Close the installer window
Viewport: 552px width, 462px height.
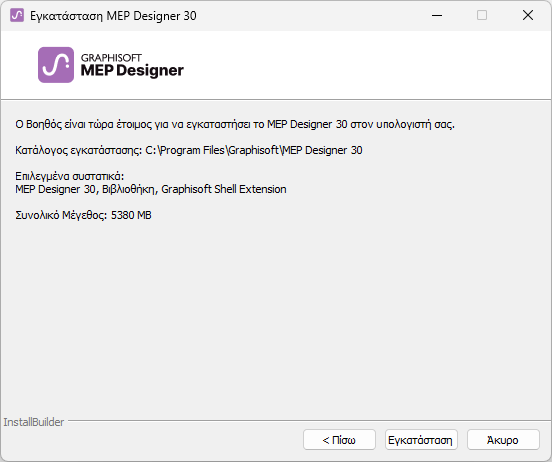(x=528, y=15)
